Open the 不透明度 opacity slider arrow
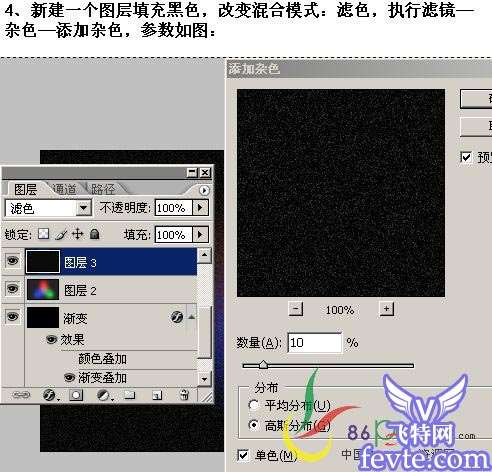 [200, 208]
